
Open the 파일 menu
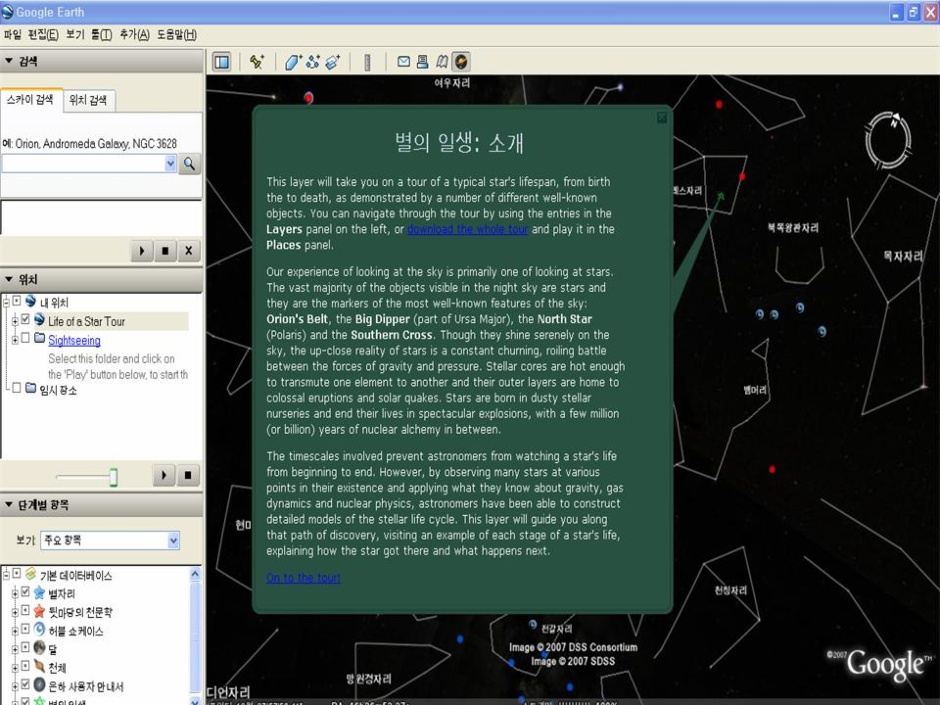(x=12, y=35)
